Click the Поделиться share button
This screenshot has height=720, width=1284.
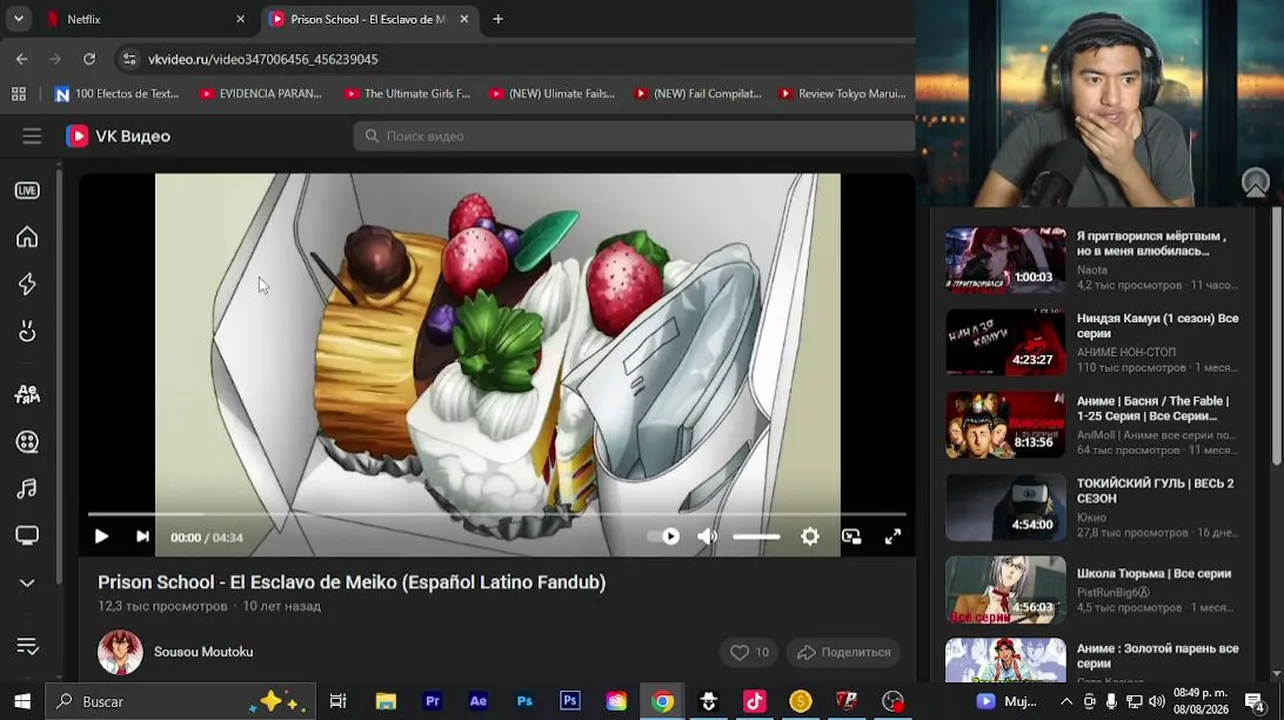(x=845, y=652)
